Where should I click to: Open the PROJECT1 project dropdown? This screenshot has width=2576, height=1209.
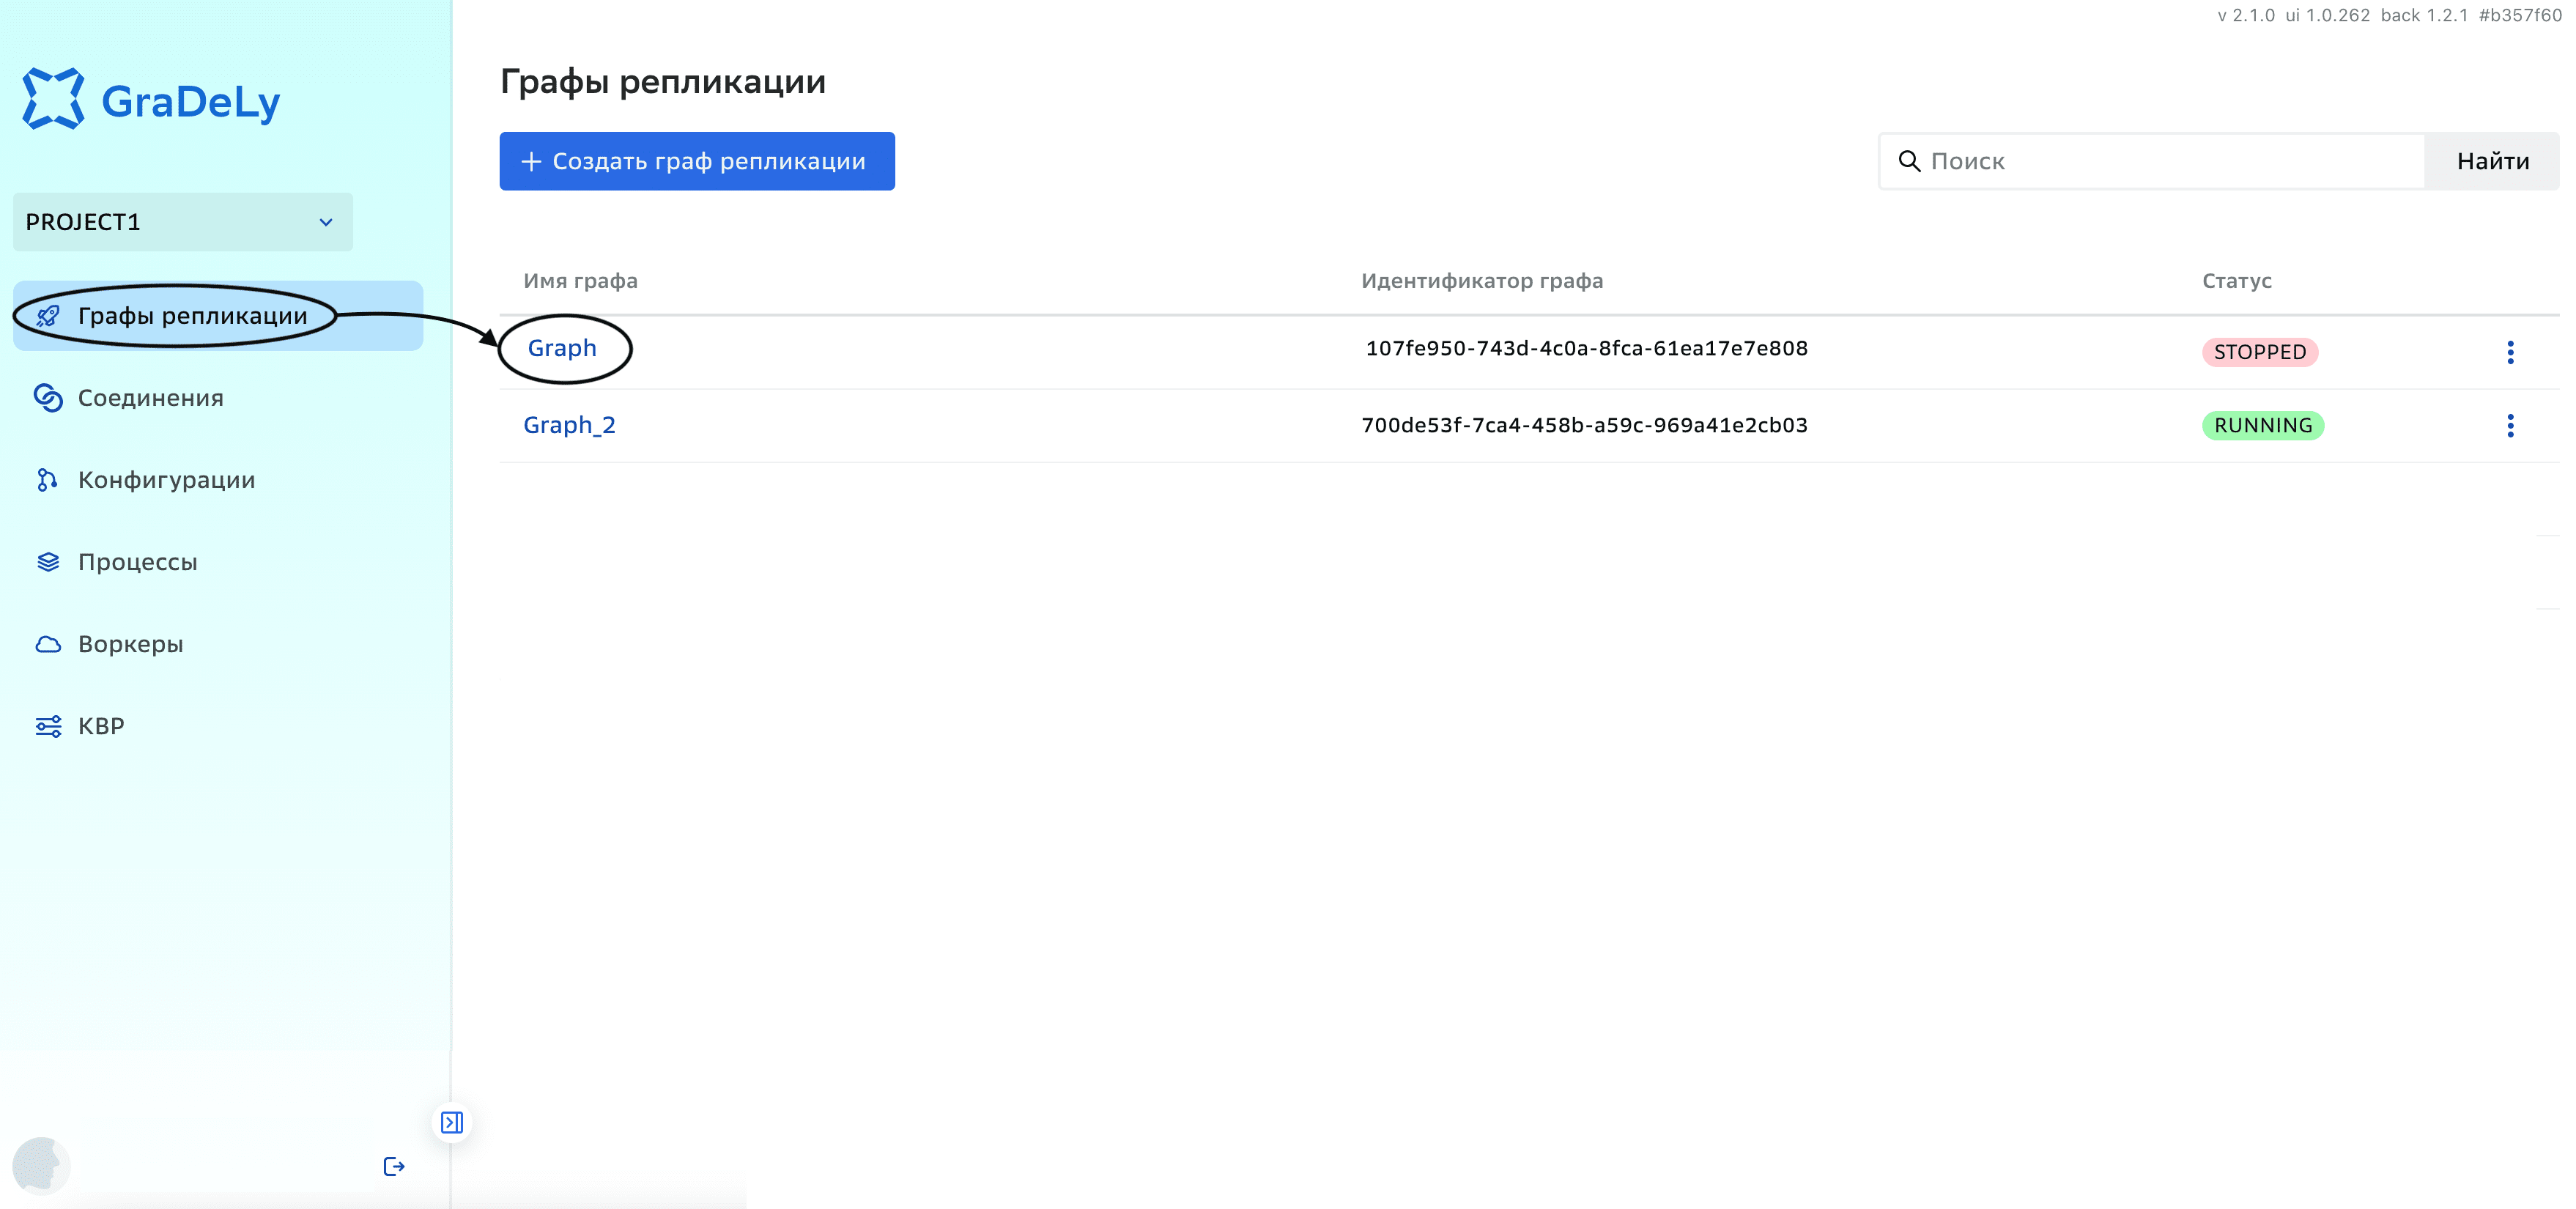pos(183,222)
